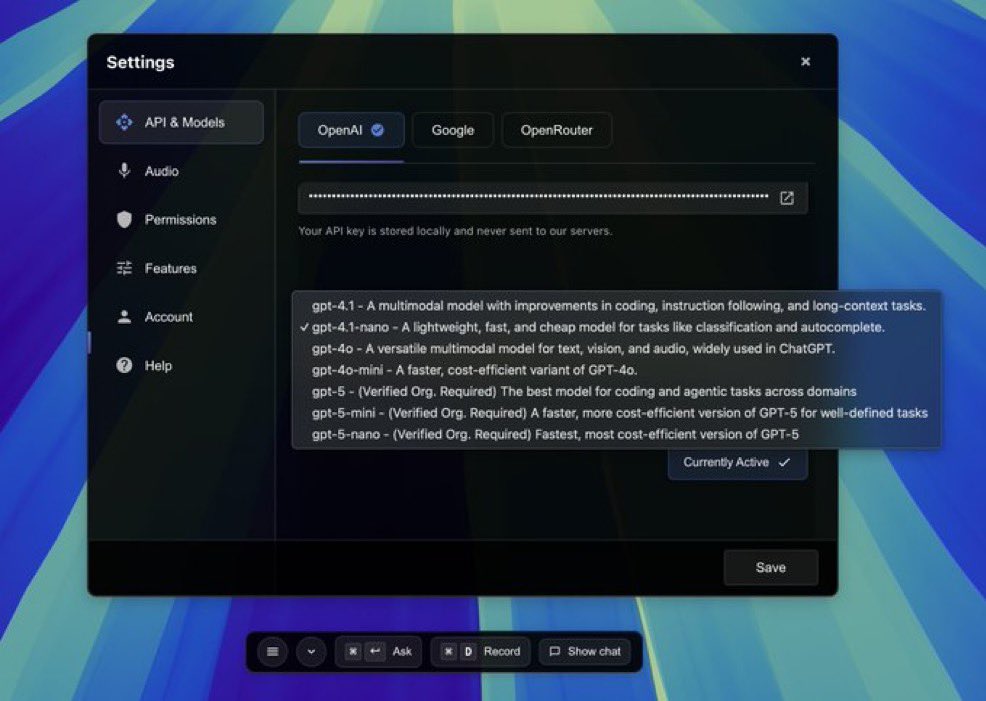Choose gpt-4o from the model list
Image resolution: width=986 pixels, height=701 pixels.
point(617,349)
